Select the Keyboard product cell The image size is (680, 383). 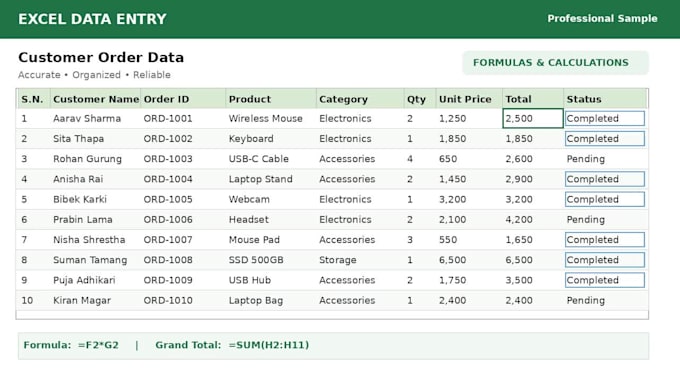pyautogui.click(x=251, y=139)
